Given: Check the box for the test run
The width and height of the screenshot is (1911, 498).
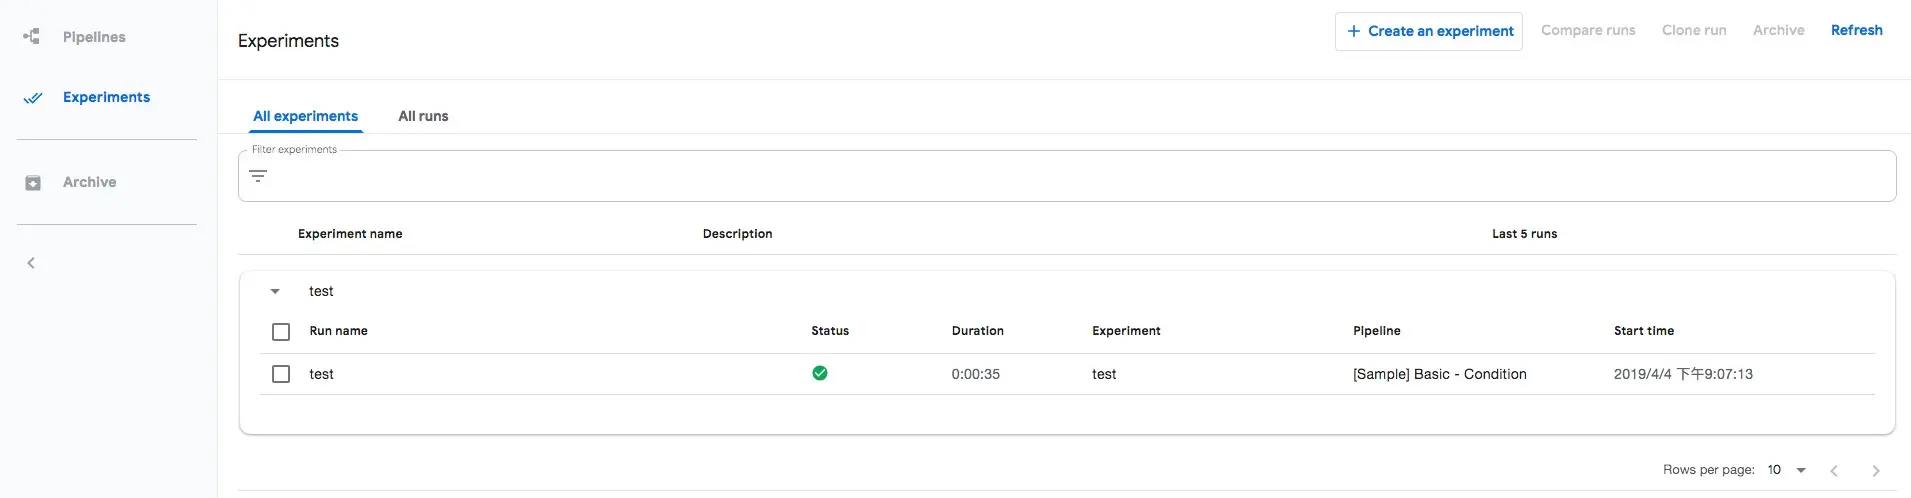Looking at the screenshot, I should 281,374.
